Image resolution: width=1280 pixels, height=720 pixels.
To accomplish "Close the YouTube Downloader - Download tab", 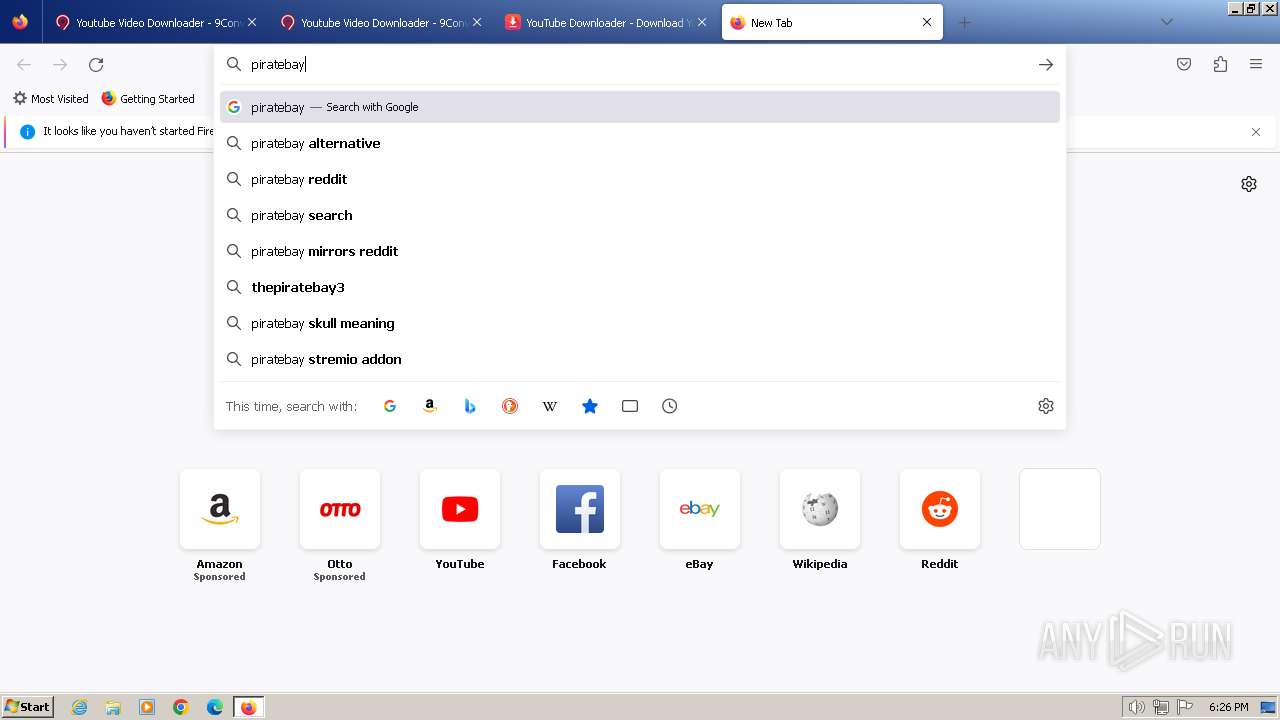I will [702, 22].
